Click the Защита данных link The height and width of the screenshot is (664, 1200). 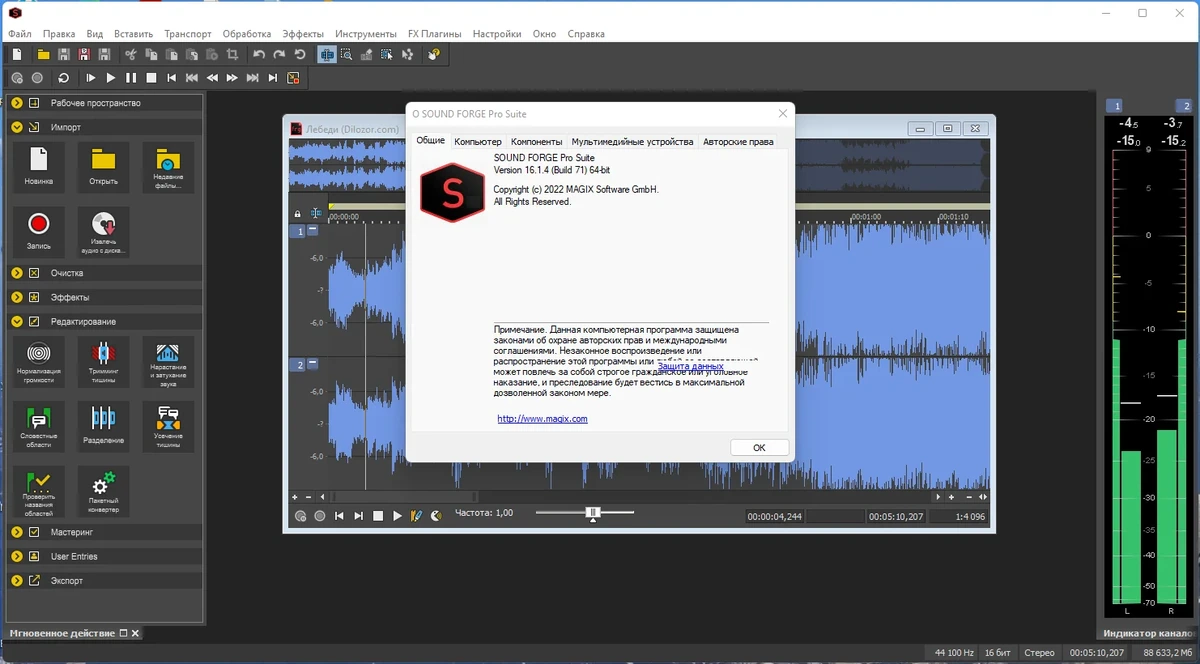click(x=690, y=367)
